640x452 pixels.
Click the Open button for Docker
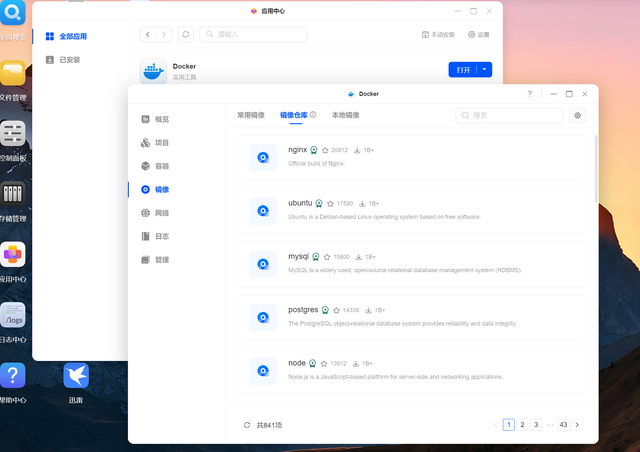tap(463, 69)
